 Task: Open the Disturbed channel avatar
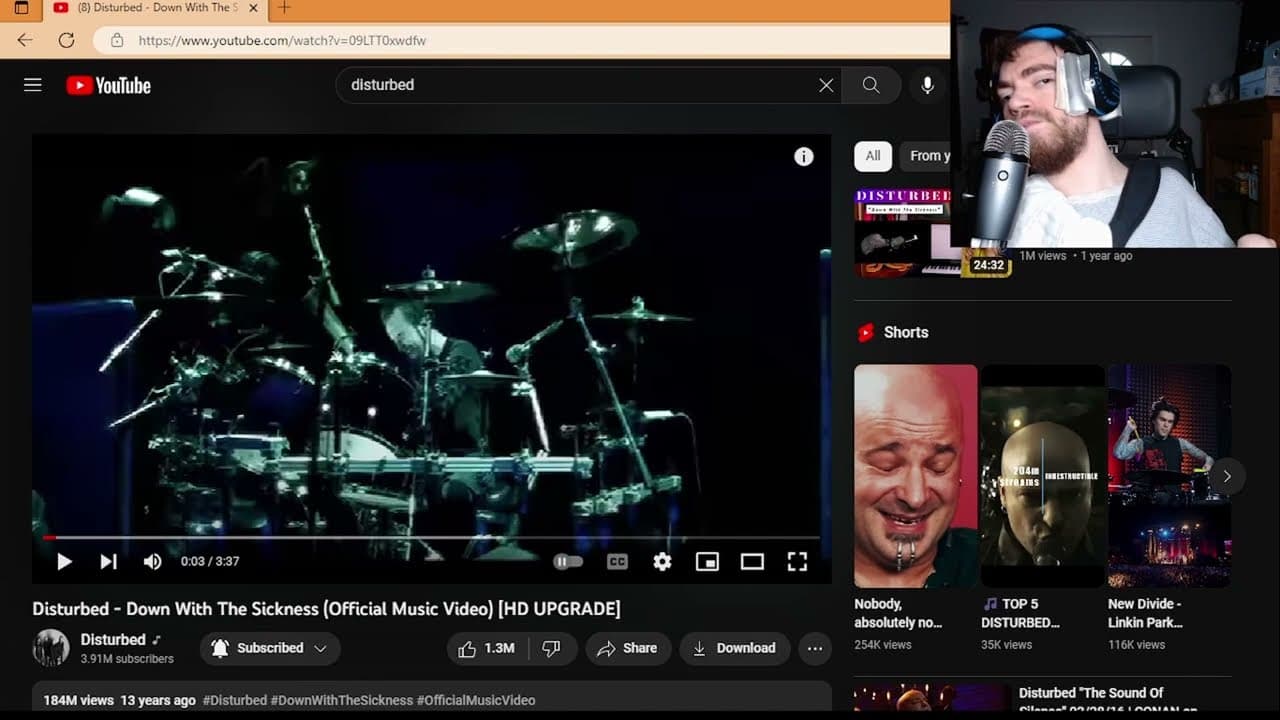pos(51,648)
